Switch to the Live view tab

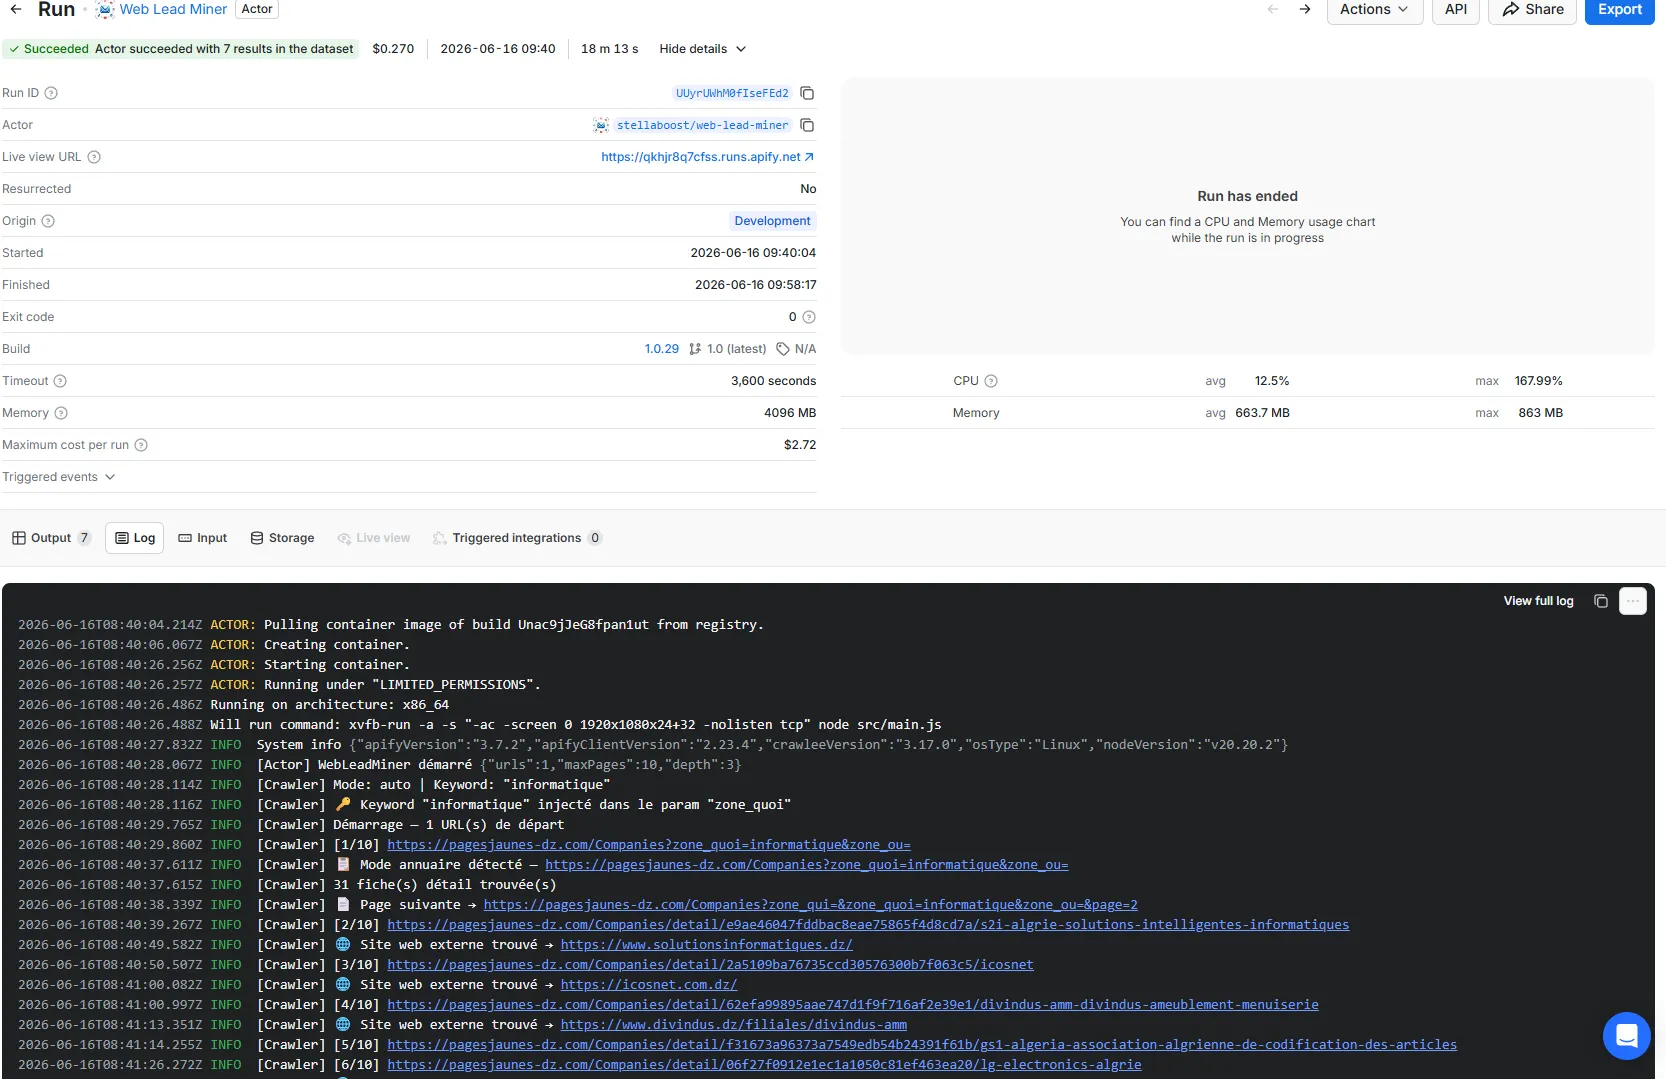point(374,538)
